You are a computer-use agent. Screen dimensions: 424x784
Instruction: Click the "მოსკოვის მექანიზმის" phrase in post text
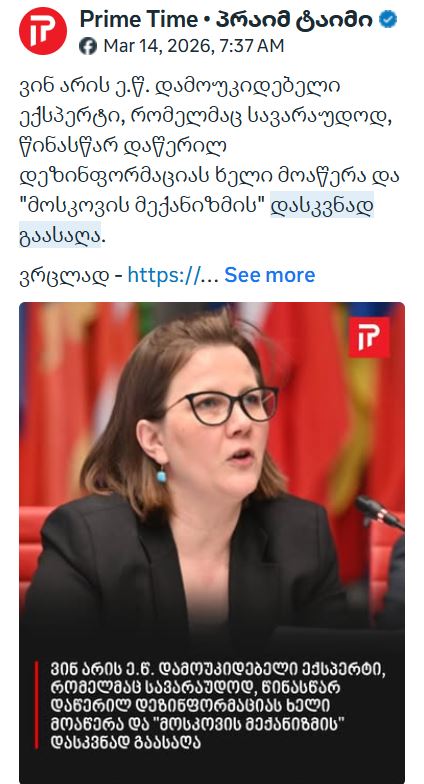tap(142, 207)
